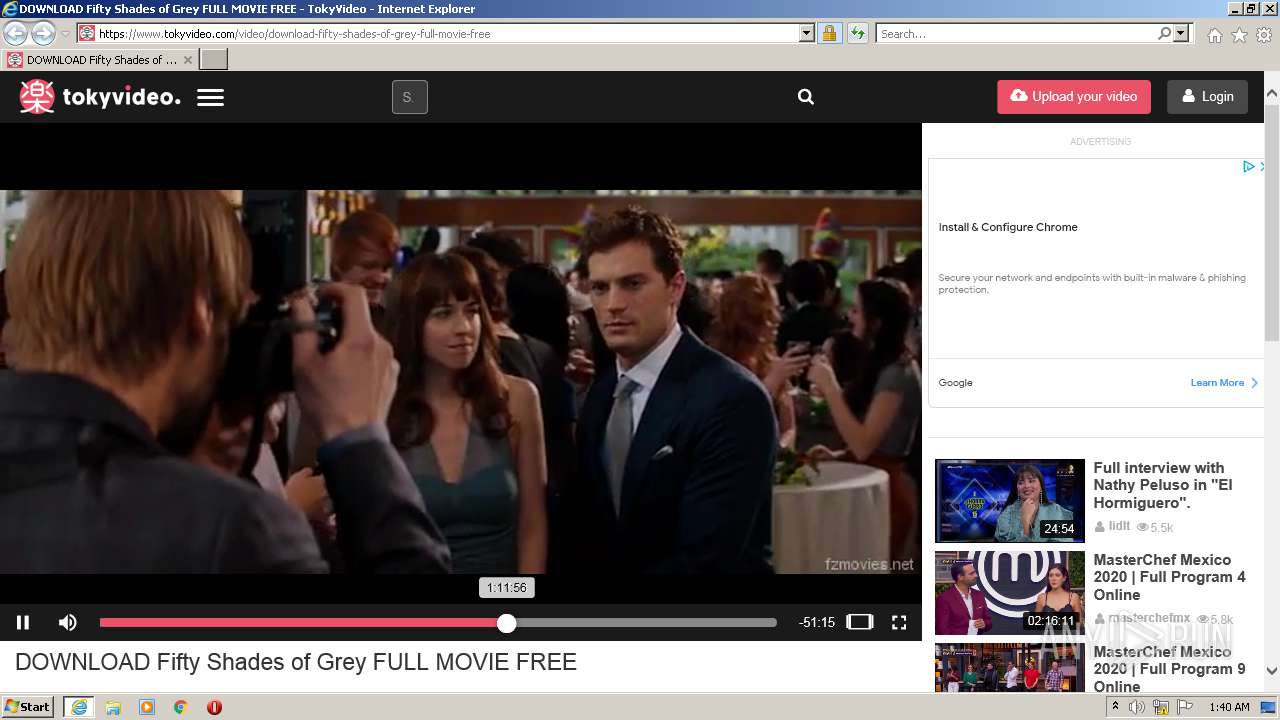Open IE Tools gear icon
The image size is (1280, 720).
pos(1264,35)
